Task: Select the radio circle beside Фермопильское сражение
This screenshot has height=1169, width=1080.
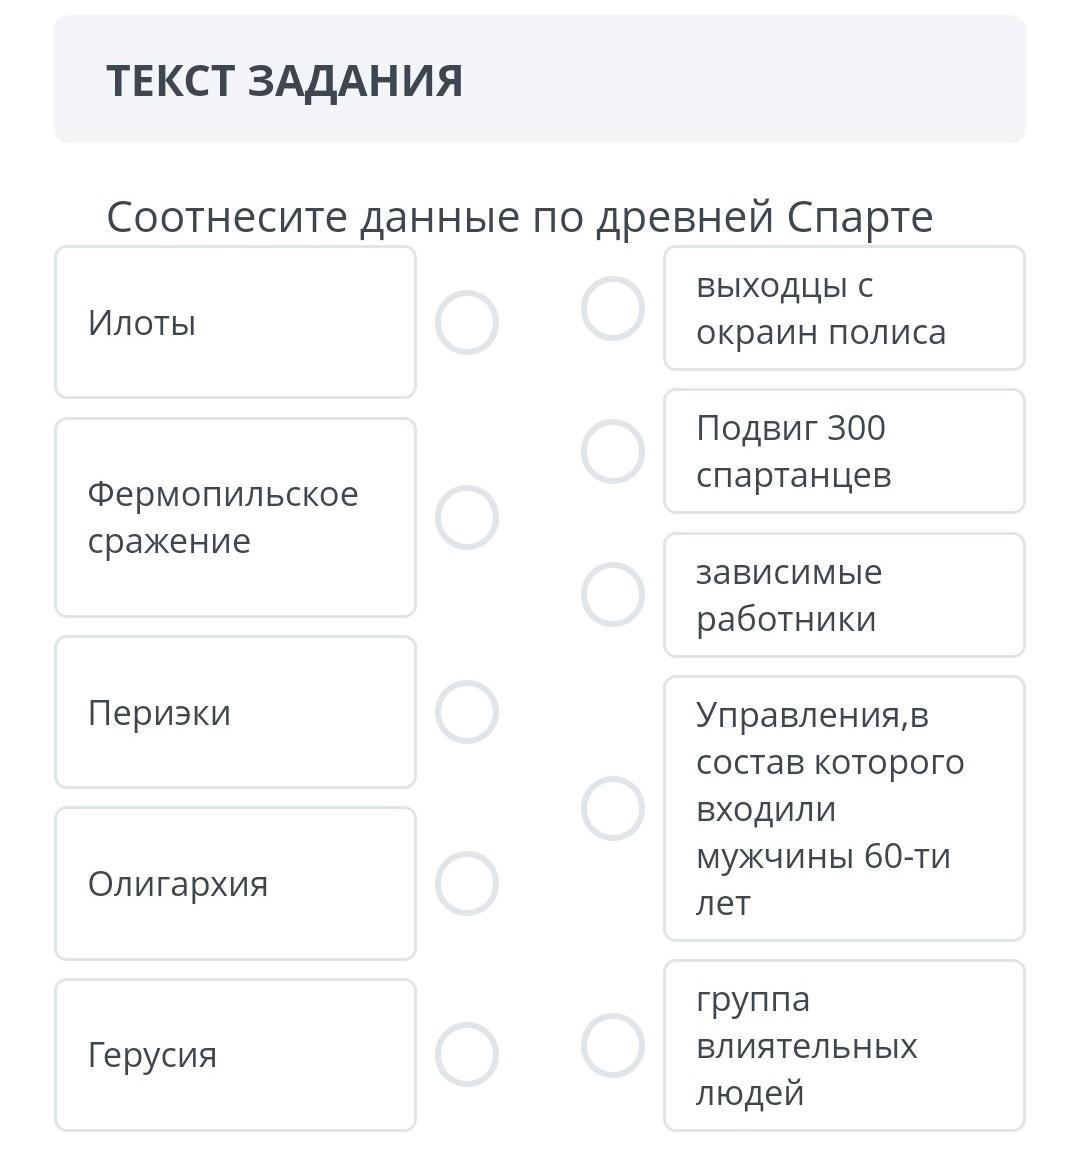Action: pos(467,517)
